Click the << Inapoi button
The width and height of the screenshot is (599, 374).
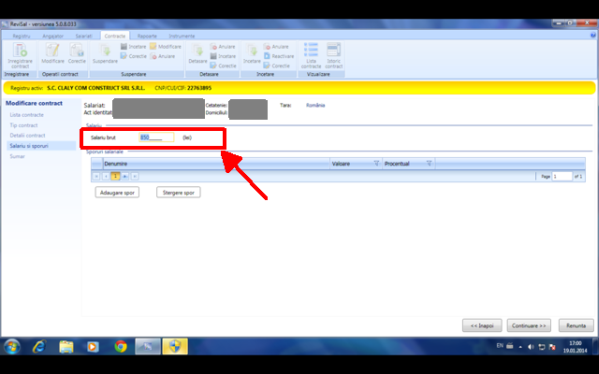[x=482, y=325]
